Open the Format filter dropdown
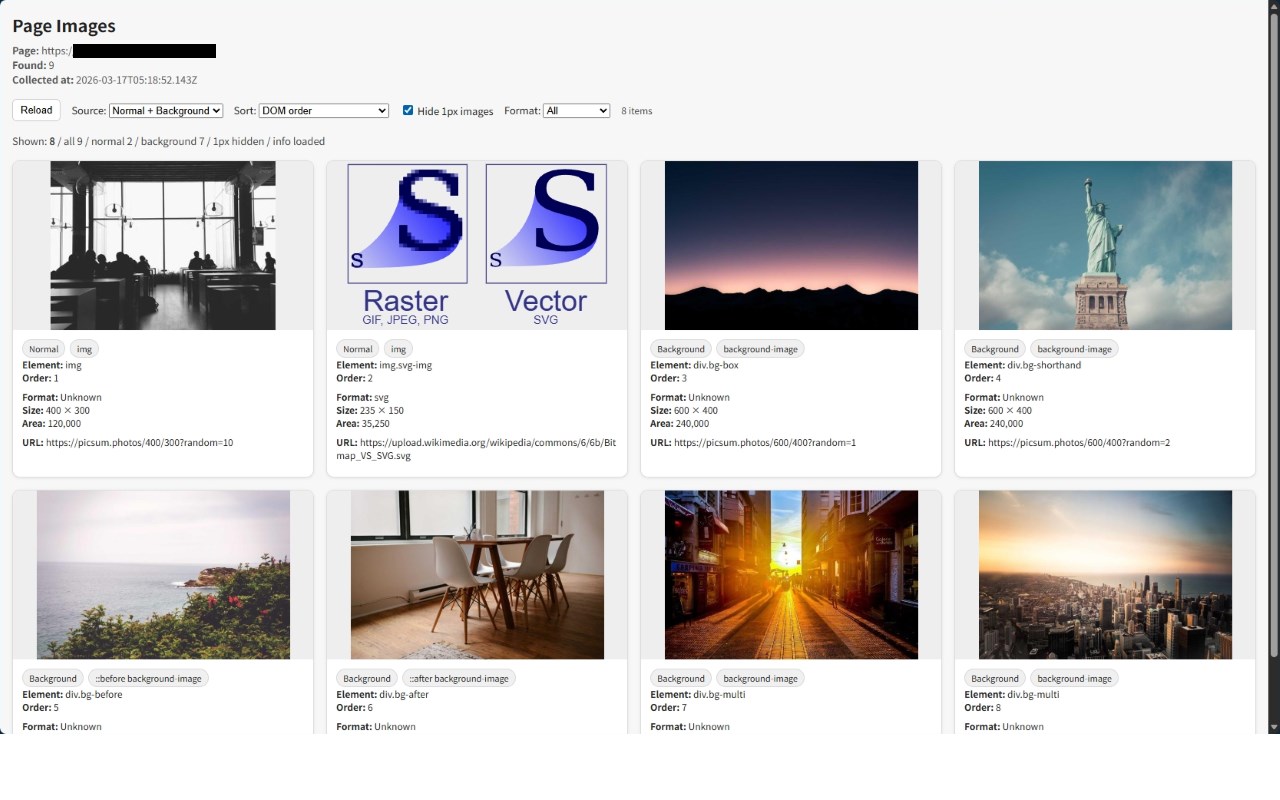 [576, 111]
